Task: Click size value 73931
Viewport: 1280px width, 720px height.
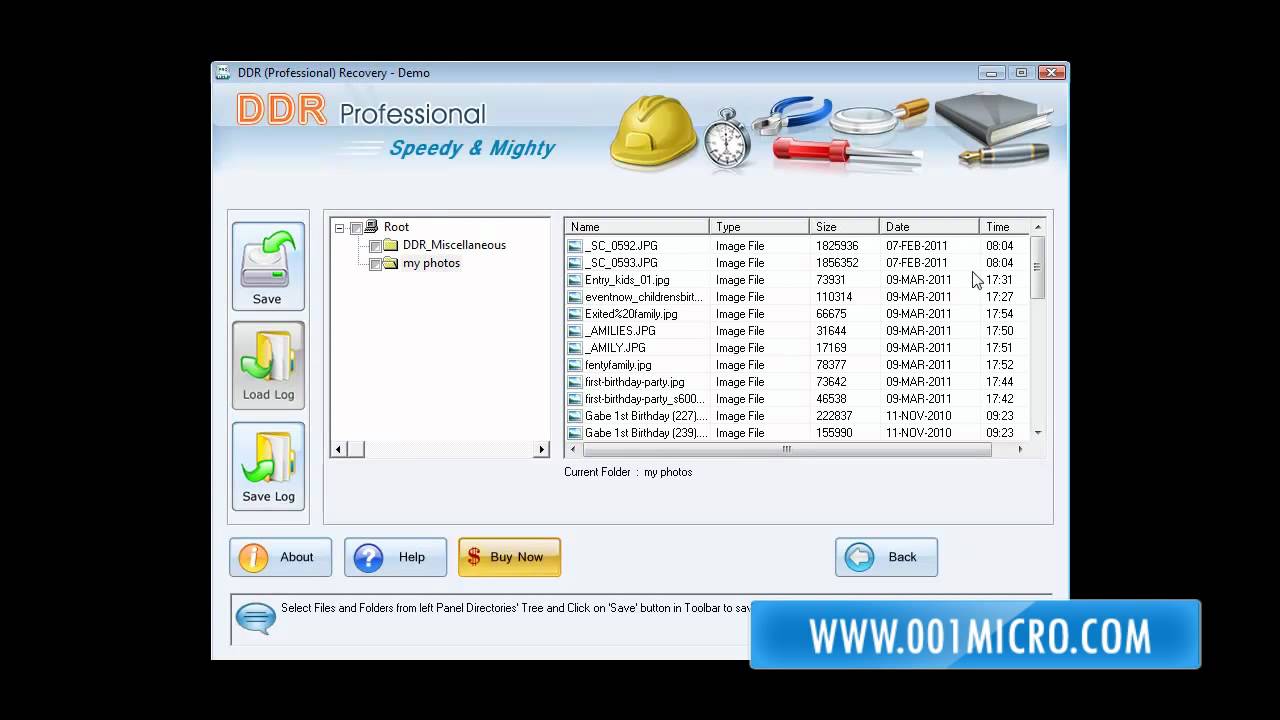Action: tap(831, 280)
